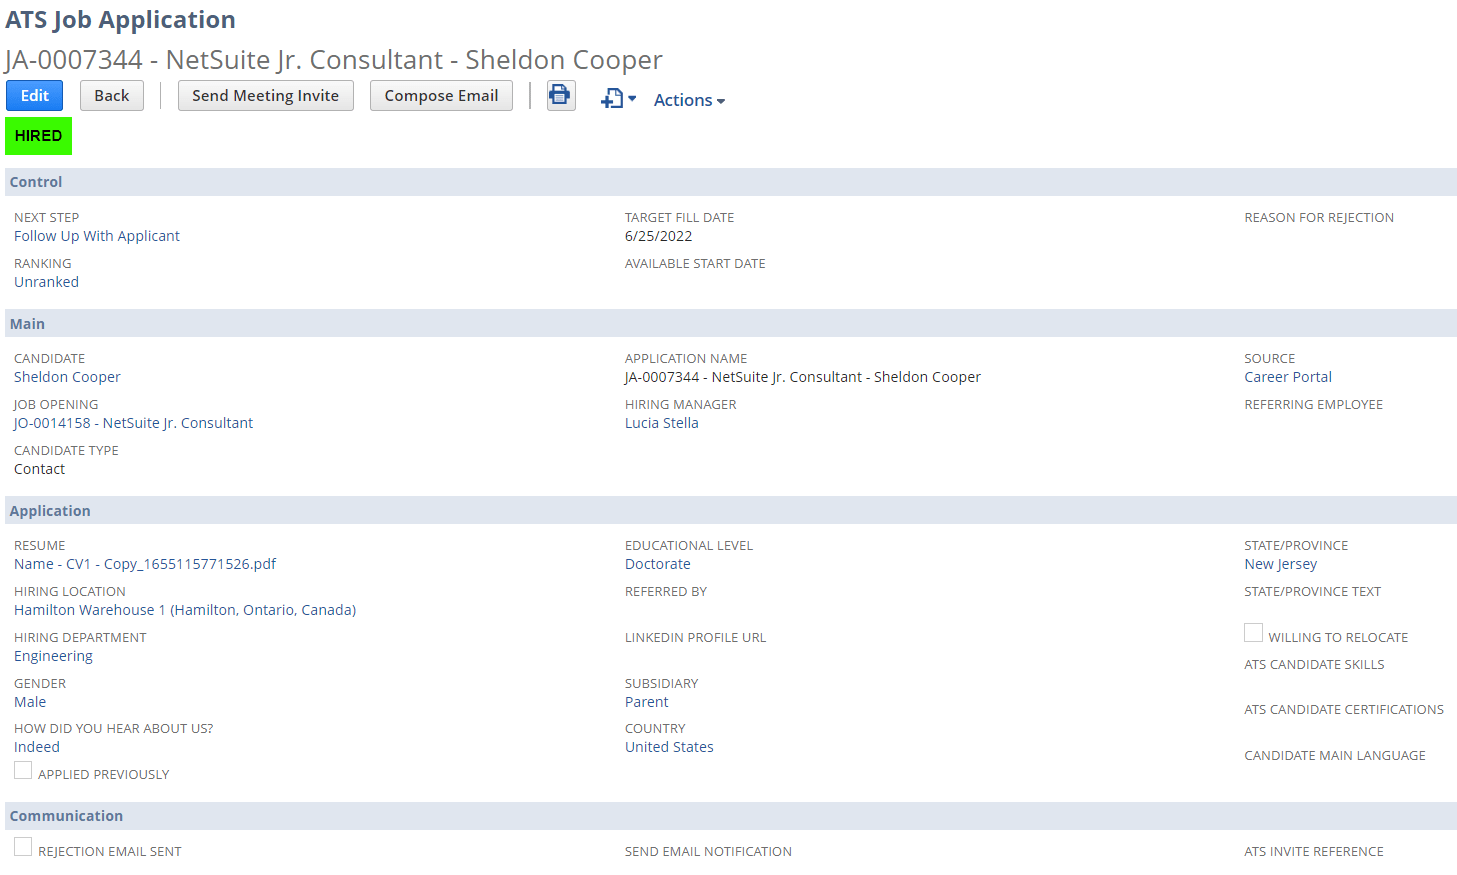Open Follow Up With Applicant link

tap(97, 236)
